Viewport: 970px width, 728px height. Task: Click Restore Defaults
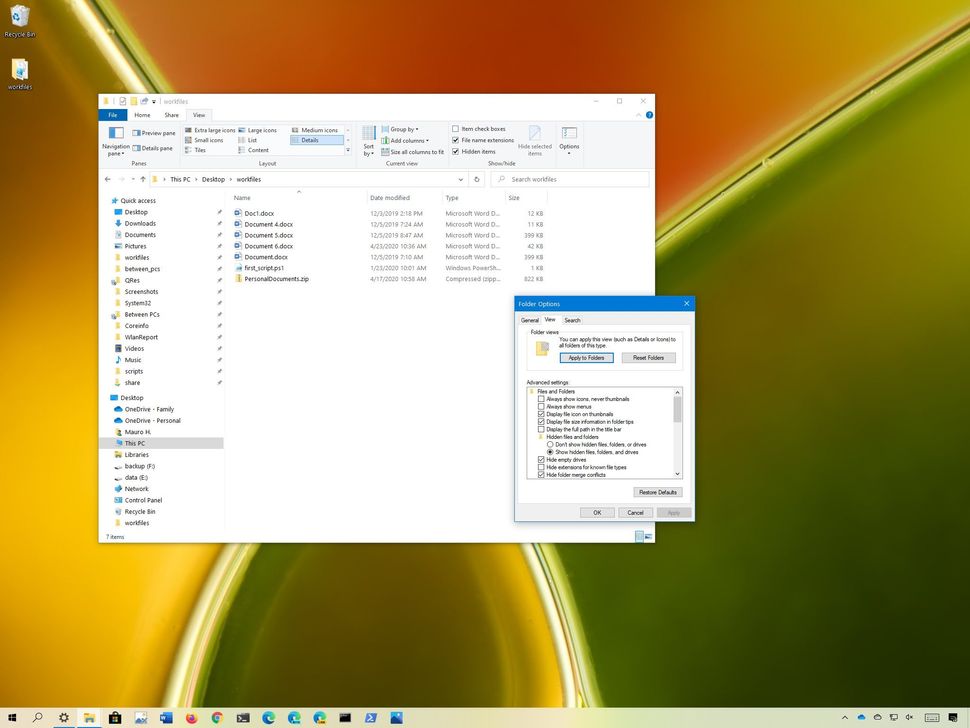point(658,491)
